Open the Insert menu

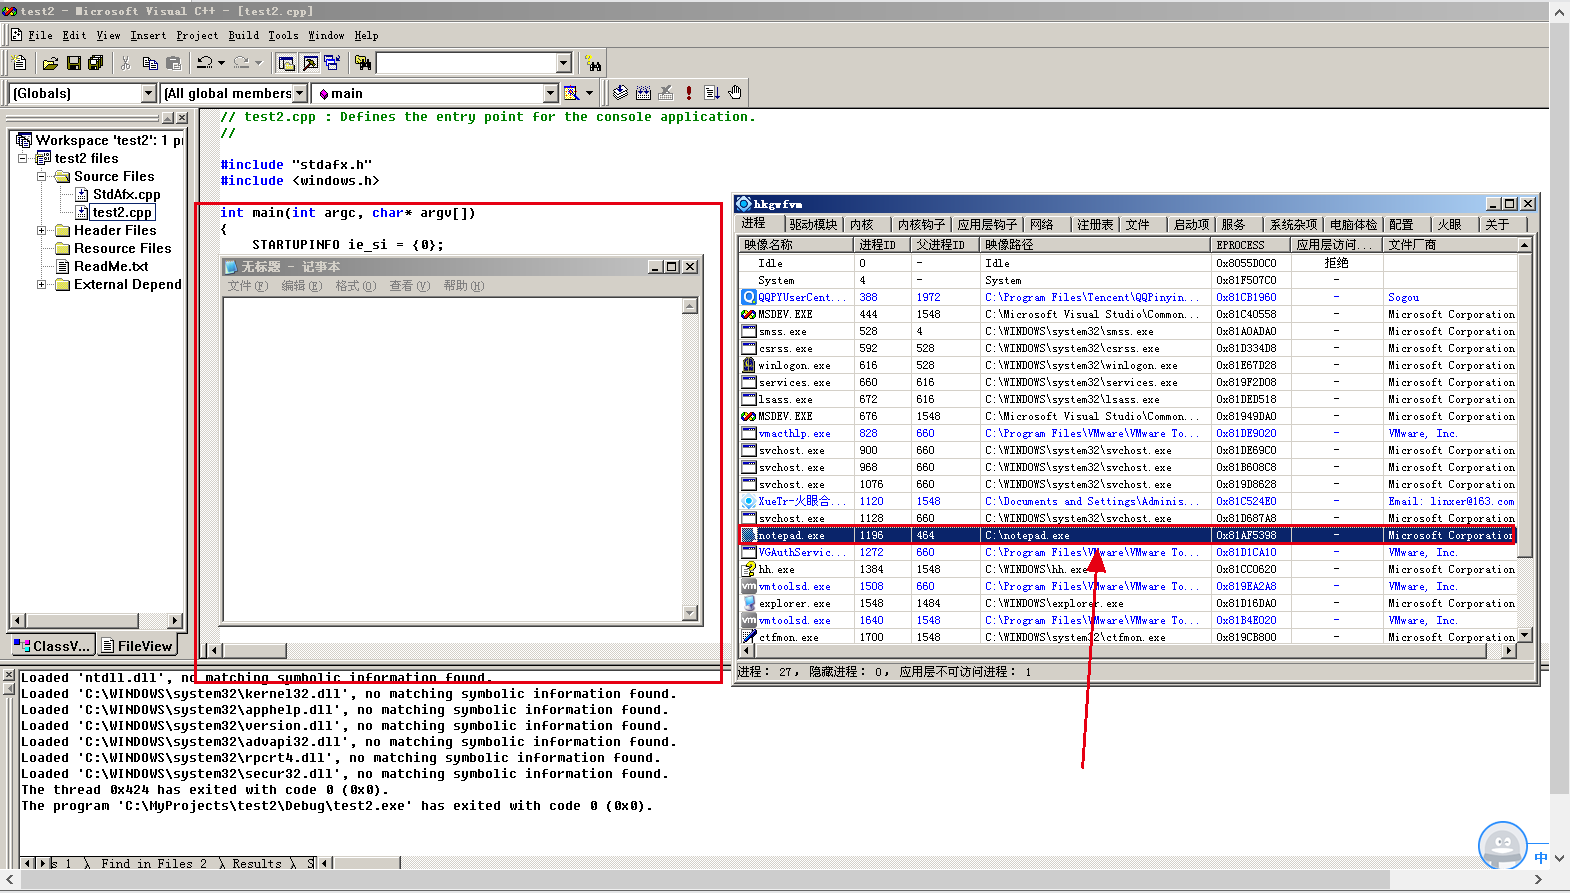click(148, 35)
